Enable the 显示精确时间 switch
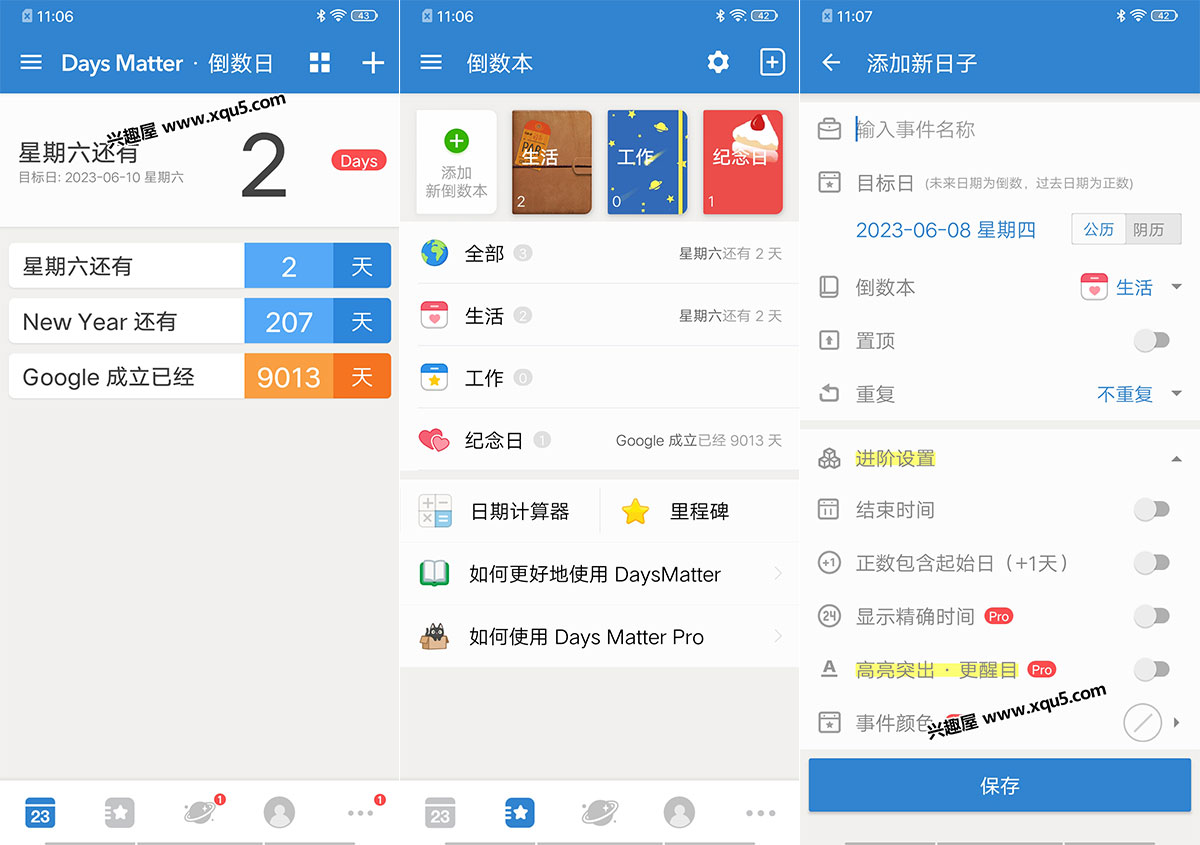 1152,616
